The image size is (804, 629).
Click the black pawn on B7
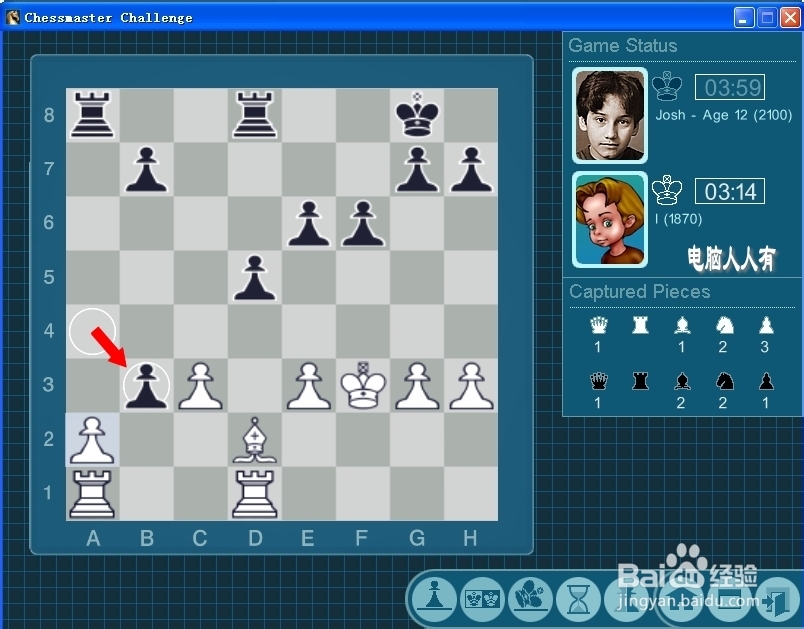coord(146,169)
